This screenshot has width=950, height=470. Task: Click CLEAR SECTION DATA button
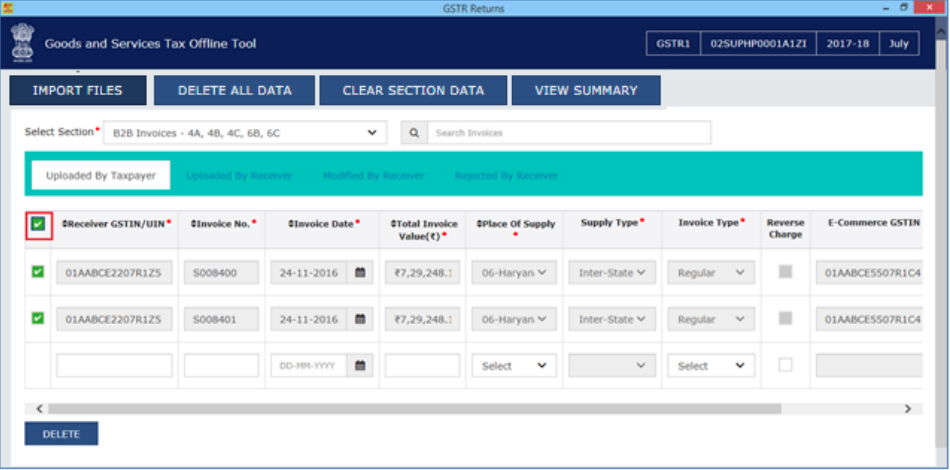[x=413, y=90]
